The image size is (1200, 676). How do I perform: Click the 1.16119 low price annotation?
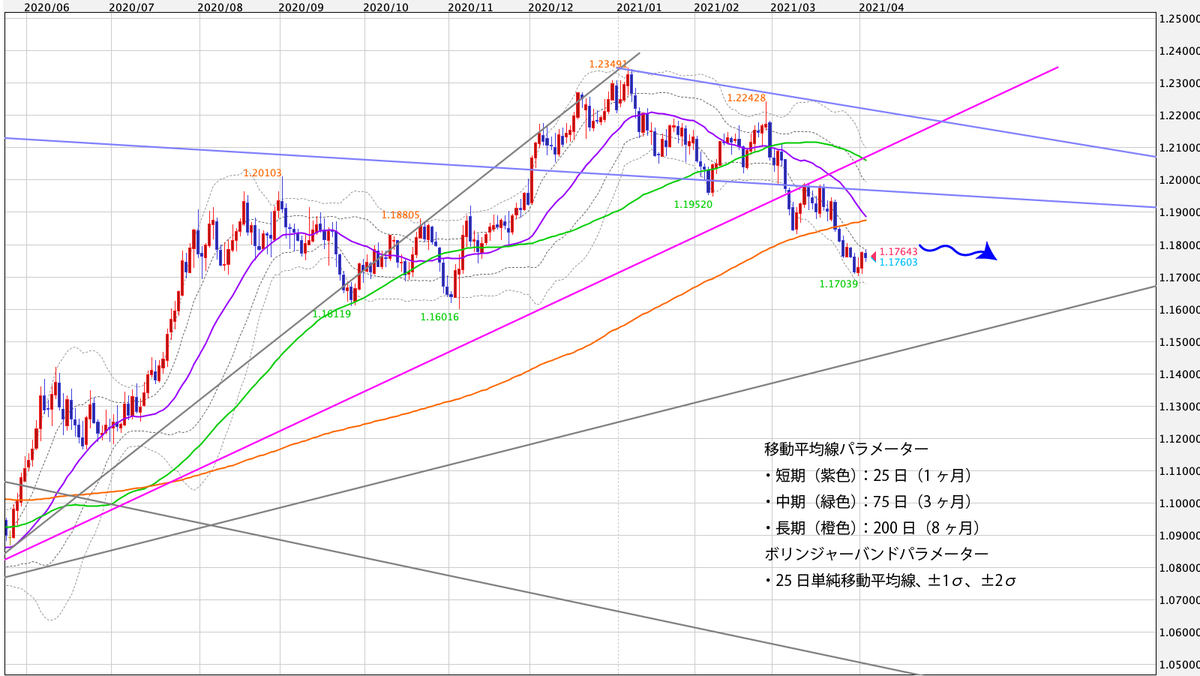(x=331, y=313)
